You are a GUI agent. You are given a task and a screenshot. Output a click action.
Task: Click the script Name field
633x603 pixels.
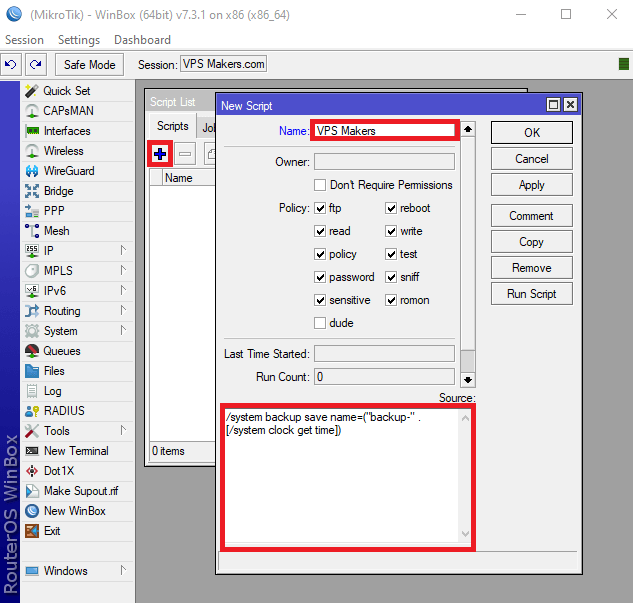(384, 130)
